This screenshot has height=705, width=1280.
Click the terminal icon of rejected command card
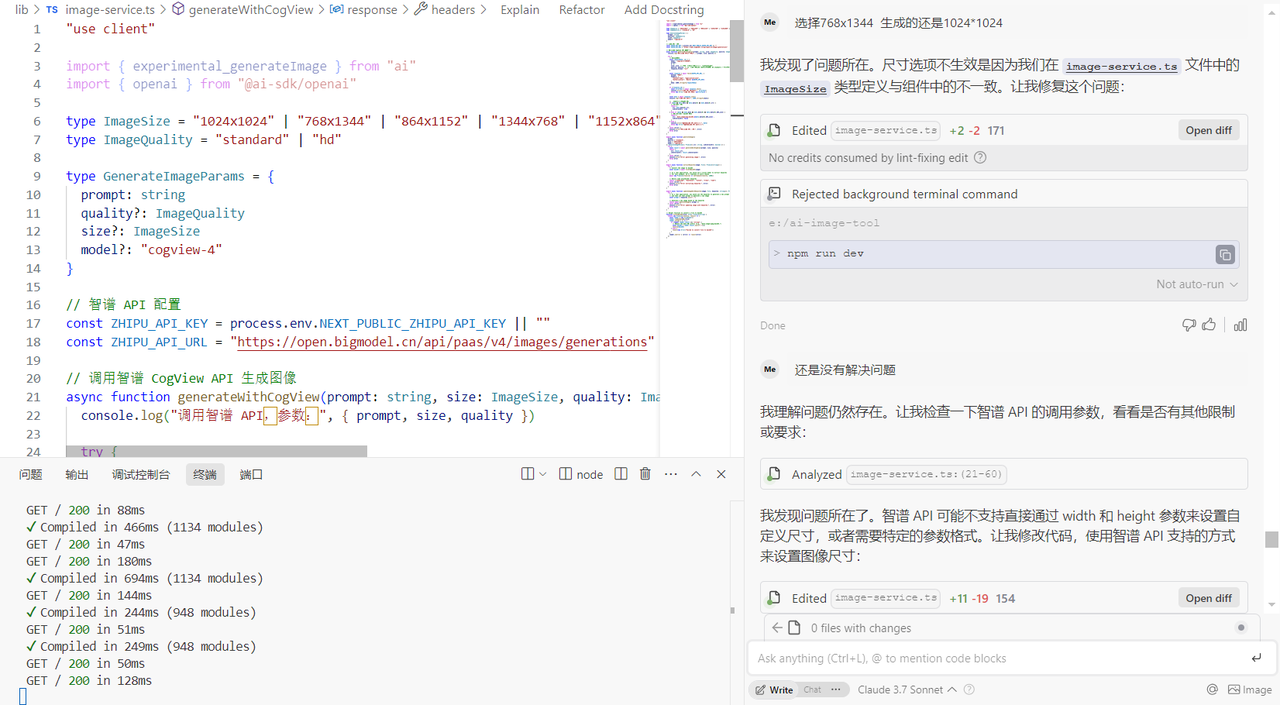[x=773, y=194]
